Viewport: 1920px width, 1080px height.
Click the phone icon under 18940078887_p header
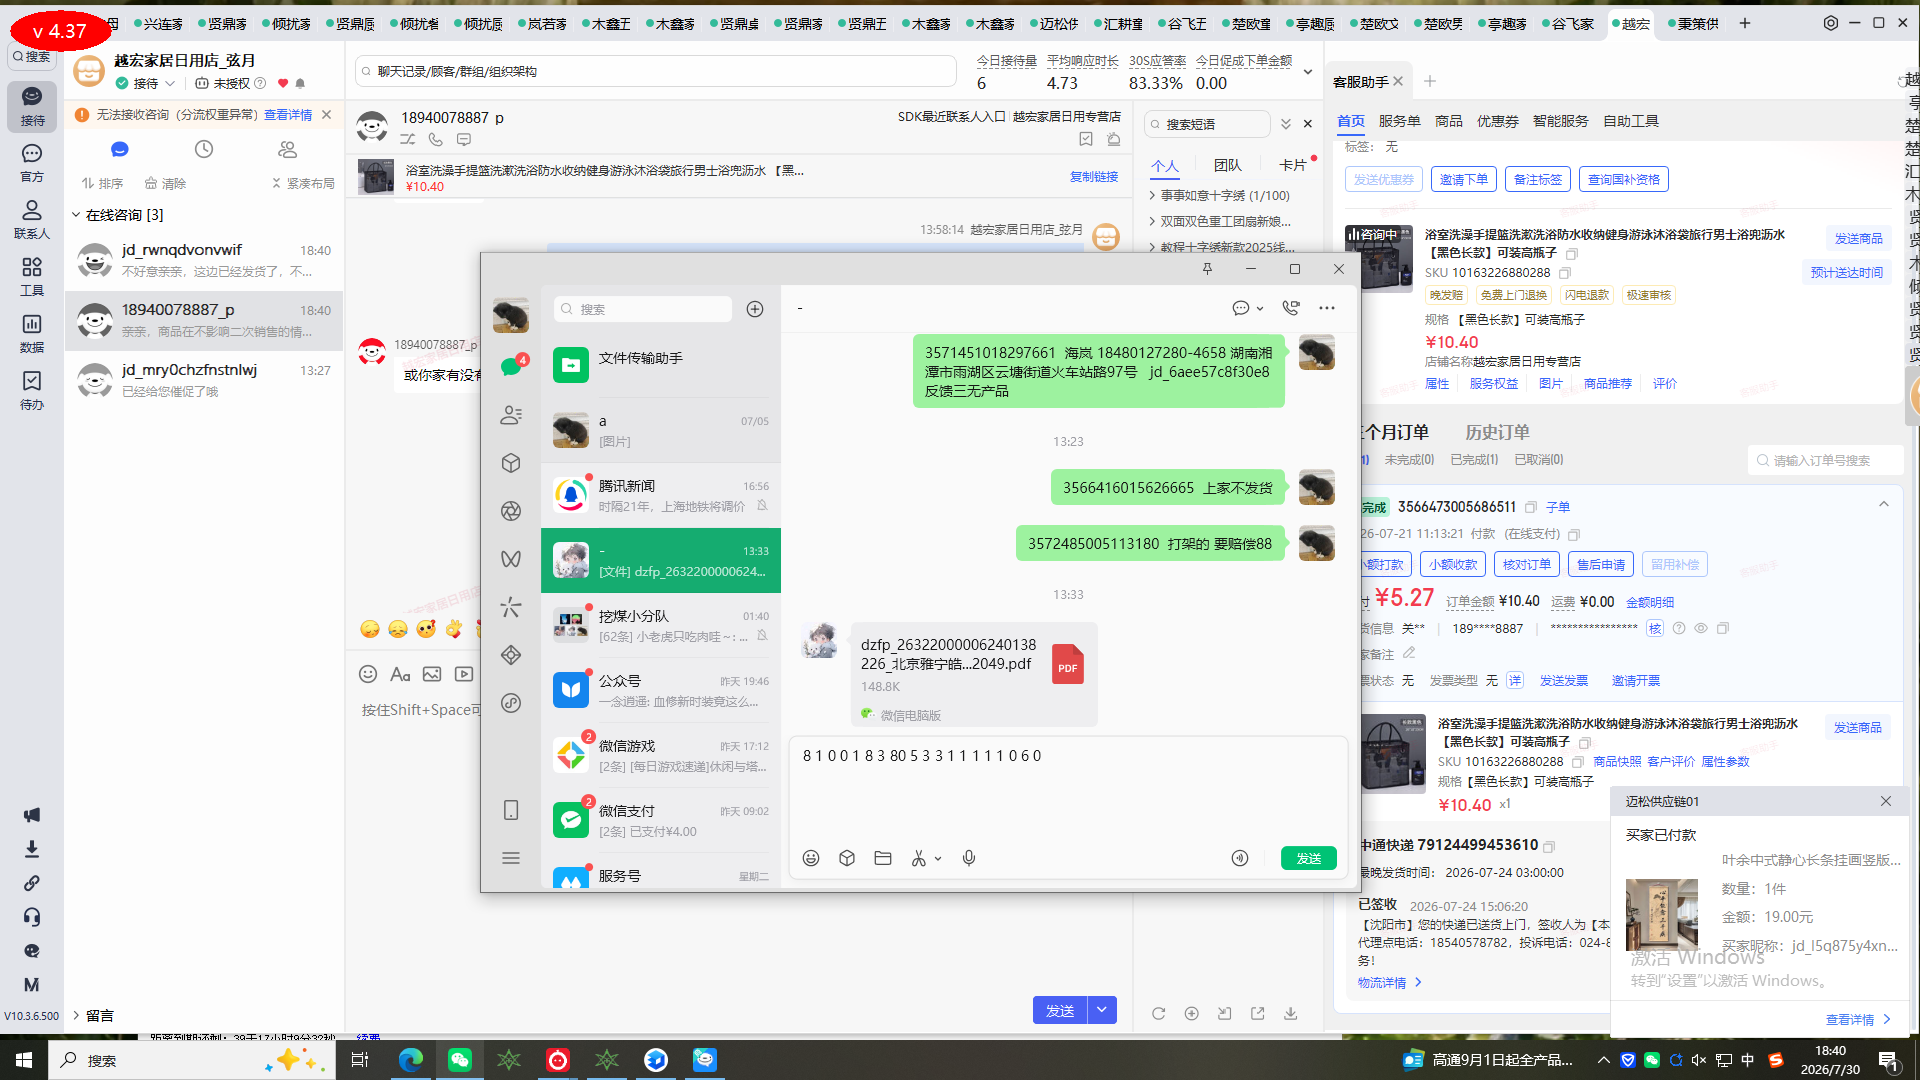436,140
